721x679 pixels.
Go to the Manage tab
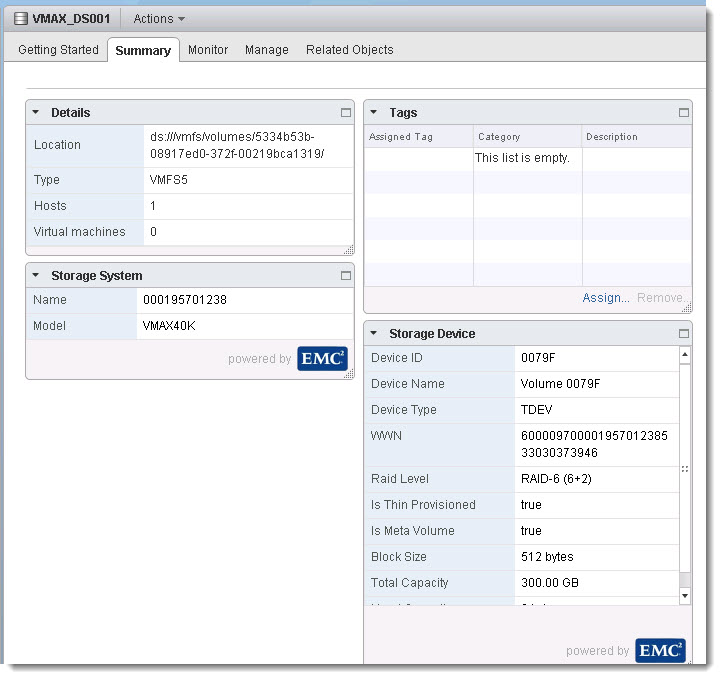(267, 50)
